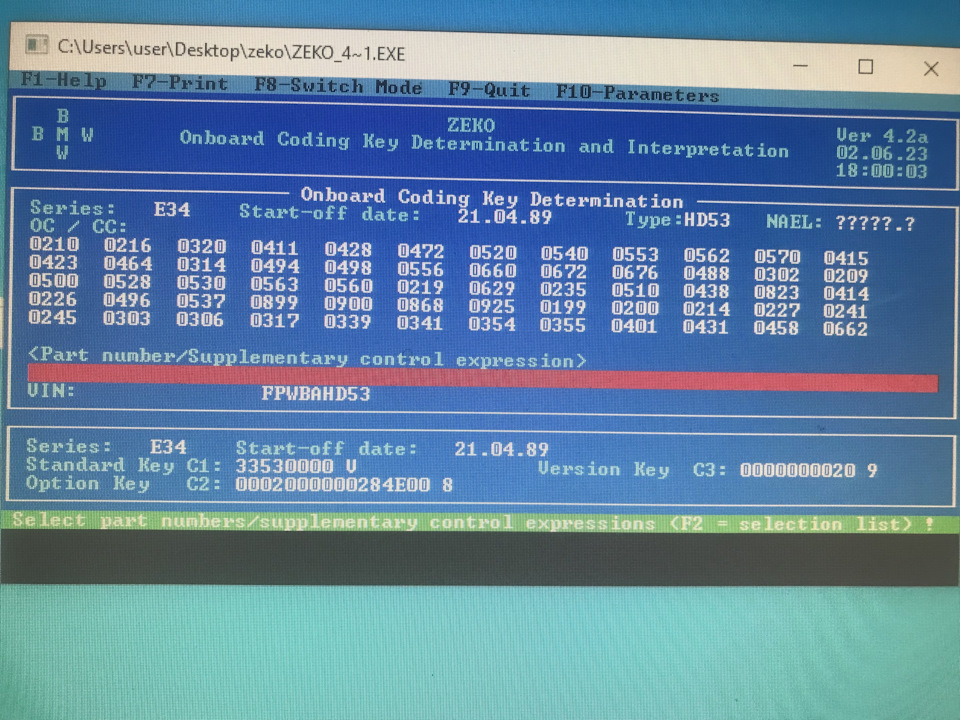Select option code 0570

pyautogui.click(x=777, y=257)
